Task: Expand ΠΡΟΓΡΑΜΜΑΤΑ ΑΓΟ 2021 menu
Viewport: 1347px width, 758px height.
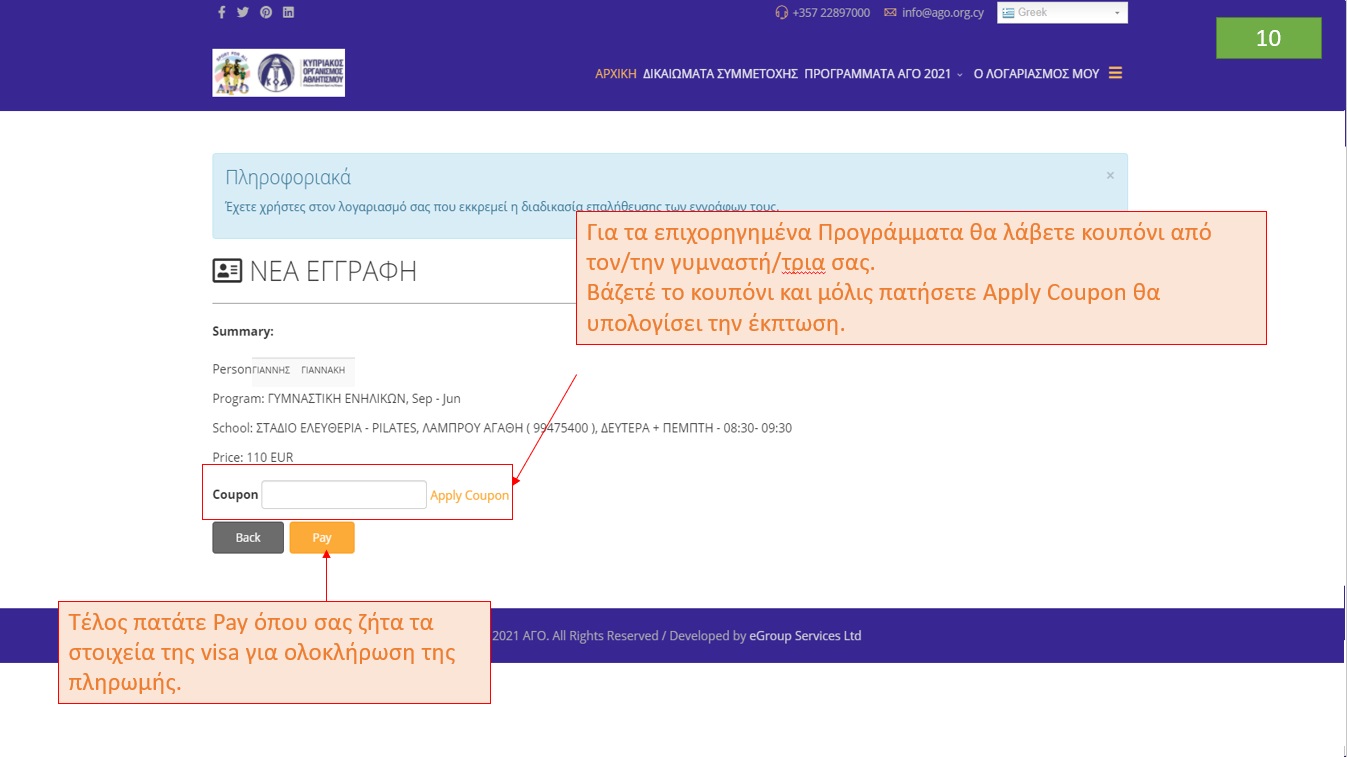Action: (883, 74)
